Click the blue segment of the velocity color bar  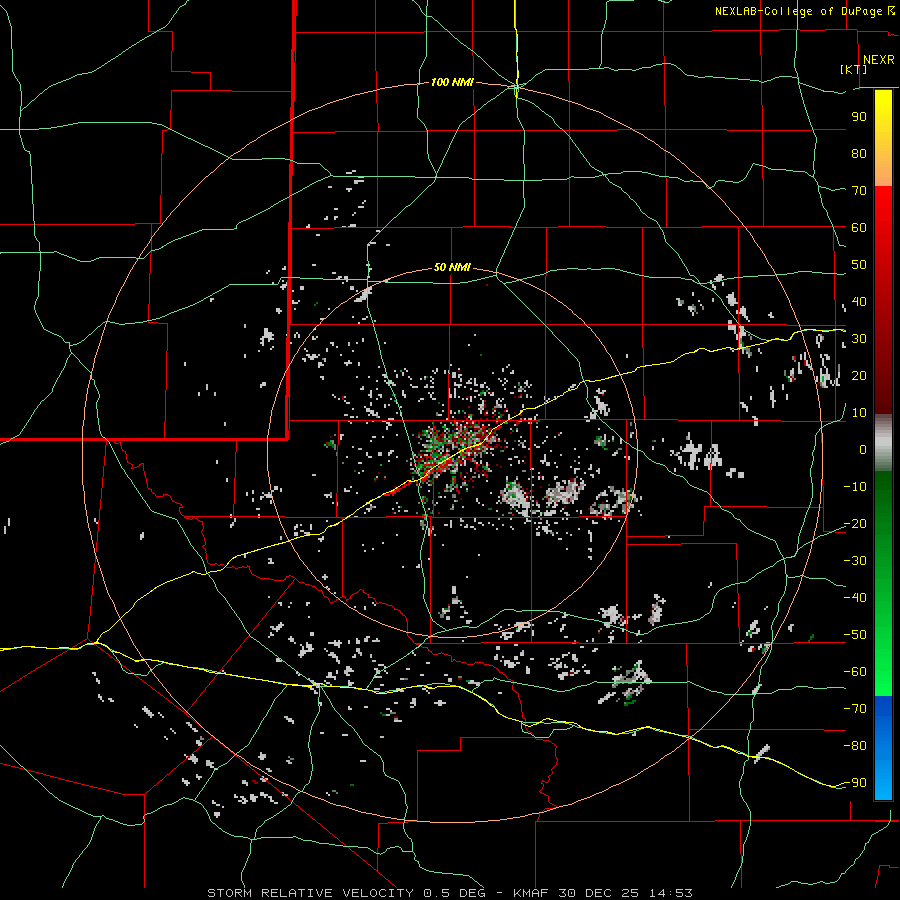[883, 748]
